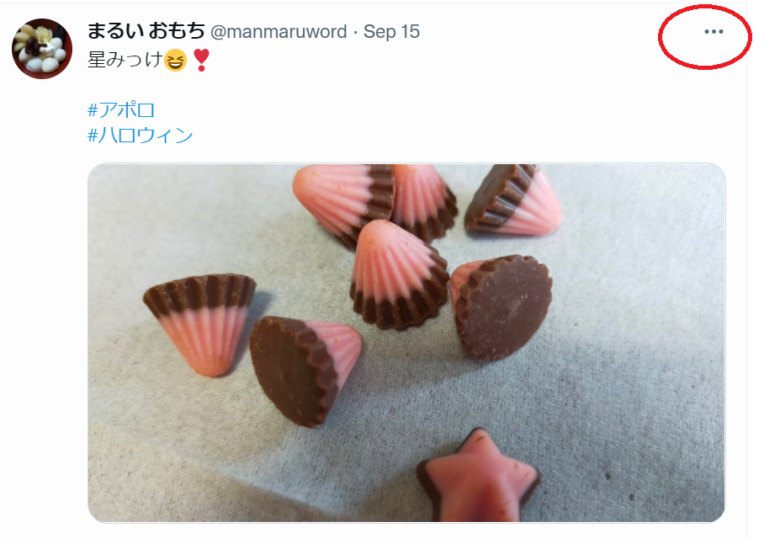Open the tweet via Sep 15 timestamp

[x=391, y=32]
